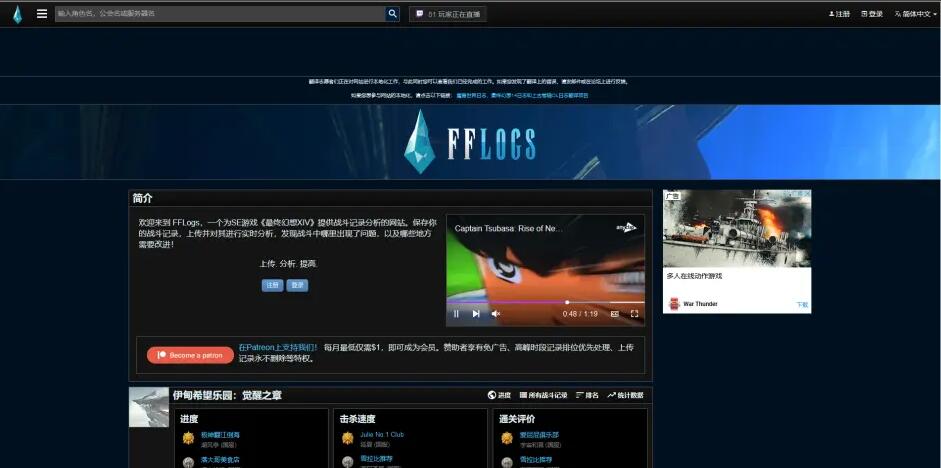Enter fullscreen mode on the video
Image resolution: width=941 pixels, height=468 pixels.
coord(634,314)
